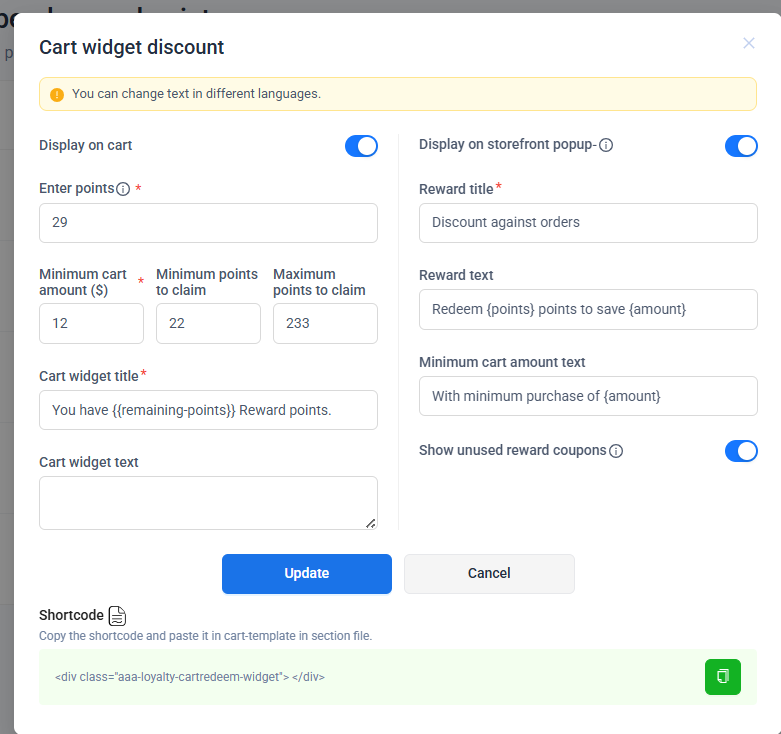Viewport: 781px width, 734px height.
Task: Click the Shortcode document icon
Action: [x=117, y=616]
